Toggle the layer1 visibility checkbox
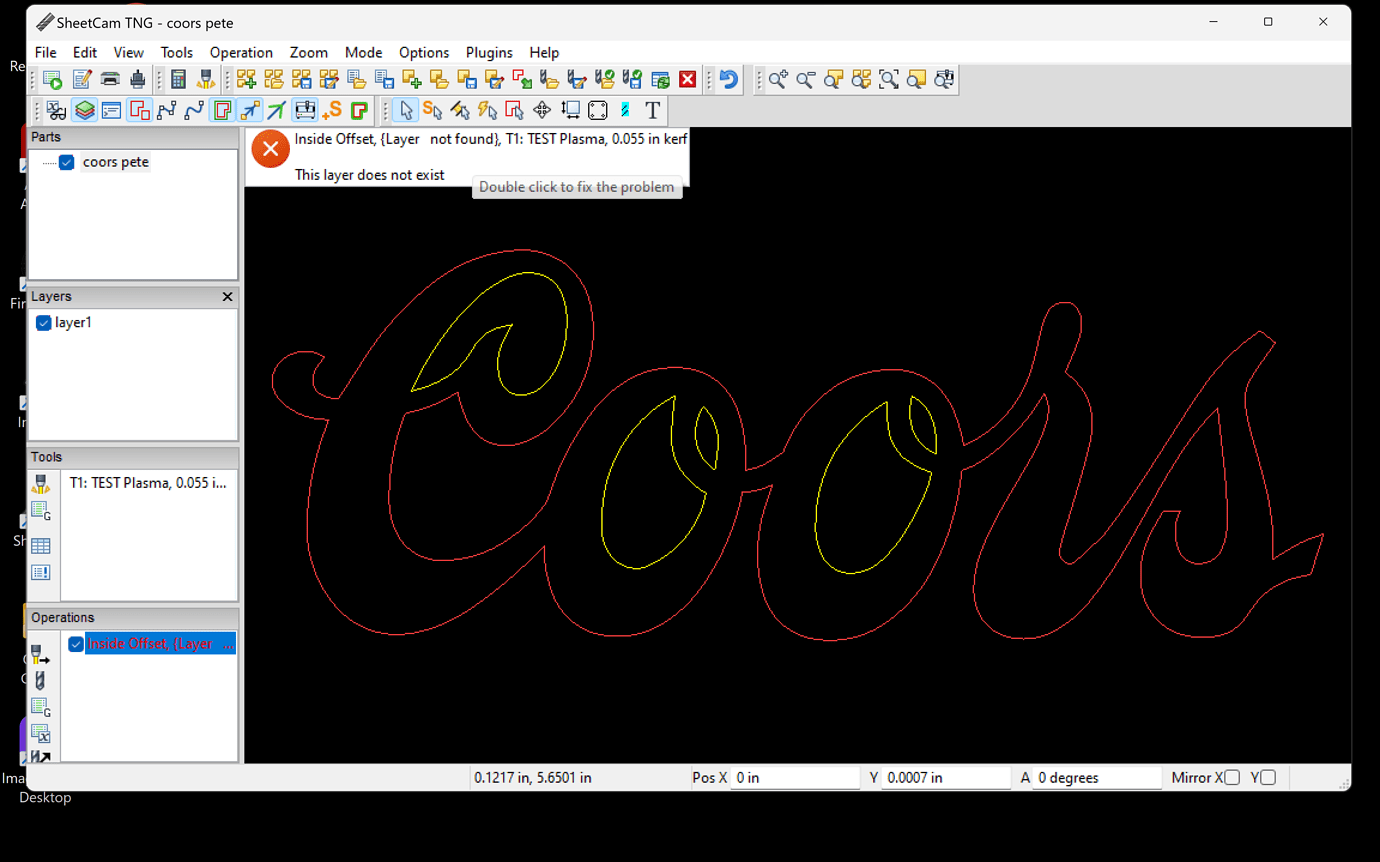The width and height of the screenshot is (1380, 862). click(x=44, y=323)
